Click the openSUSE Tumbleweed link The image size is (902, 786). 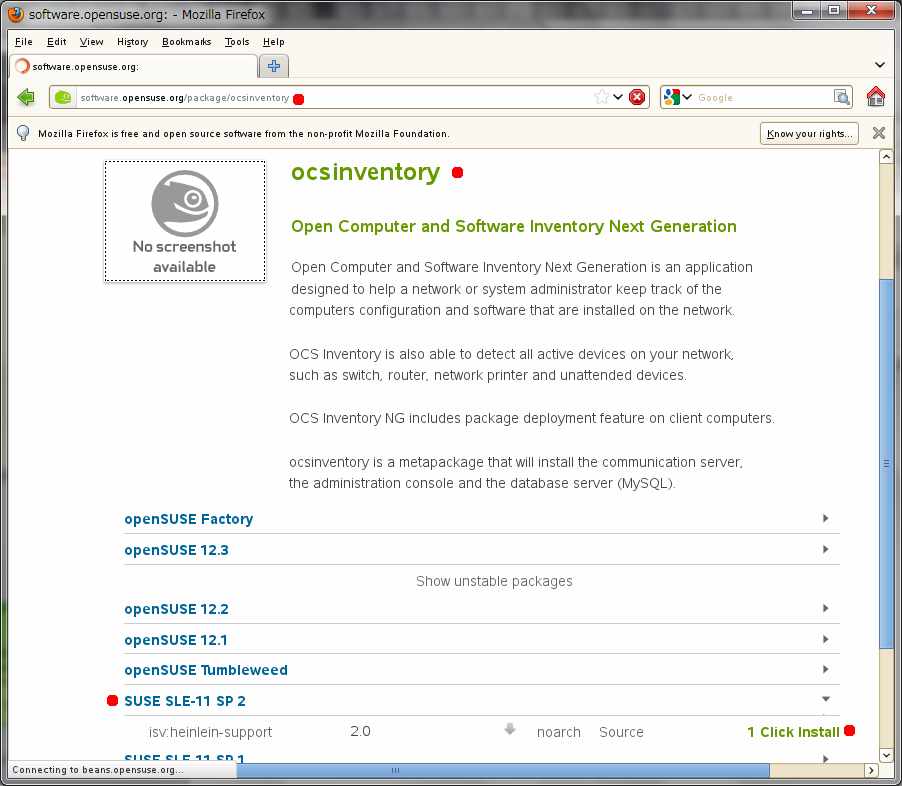pos(206,670)
